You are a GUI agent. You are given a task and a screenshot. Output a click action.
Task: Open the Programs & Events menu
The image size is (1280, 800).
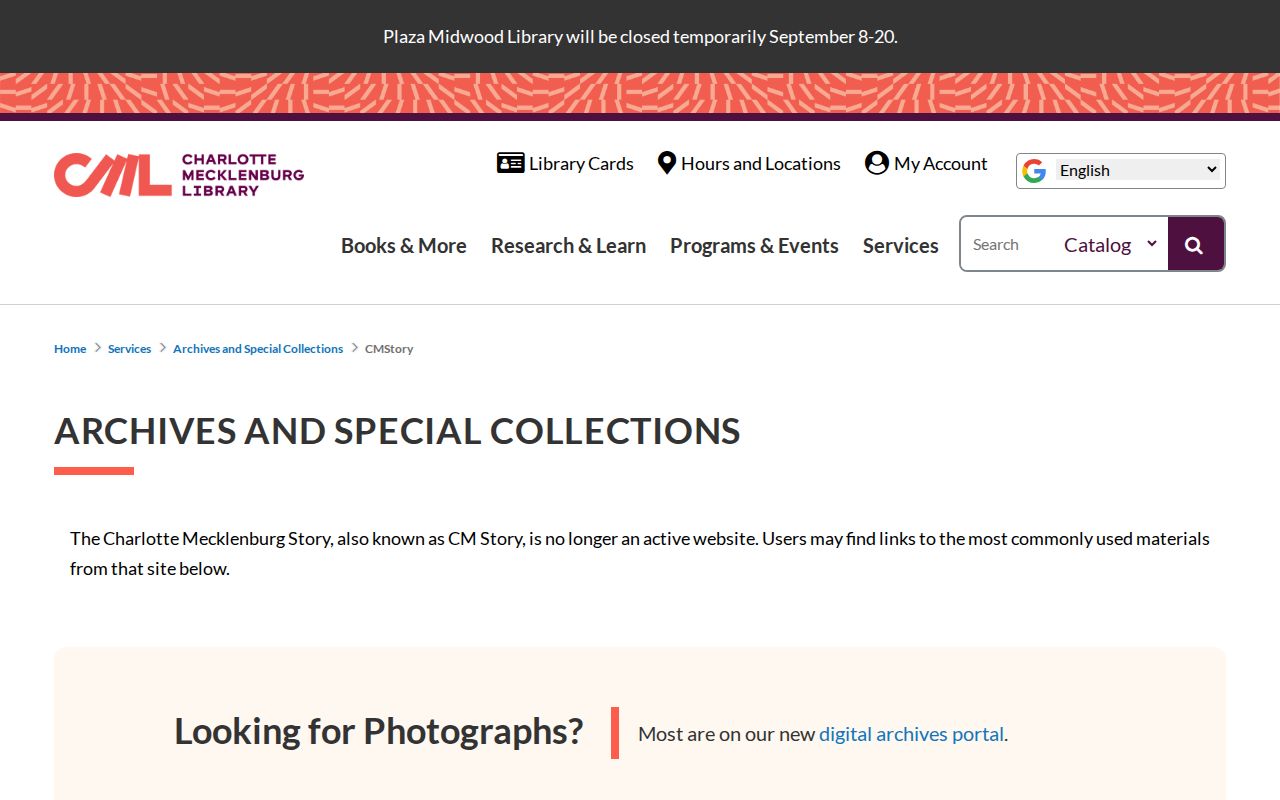(x=754, y=245)
